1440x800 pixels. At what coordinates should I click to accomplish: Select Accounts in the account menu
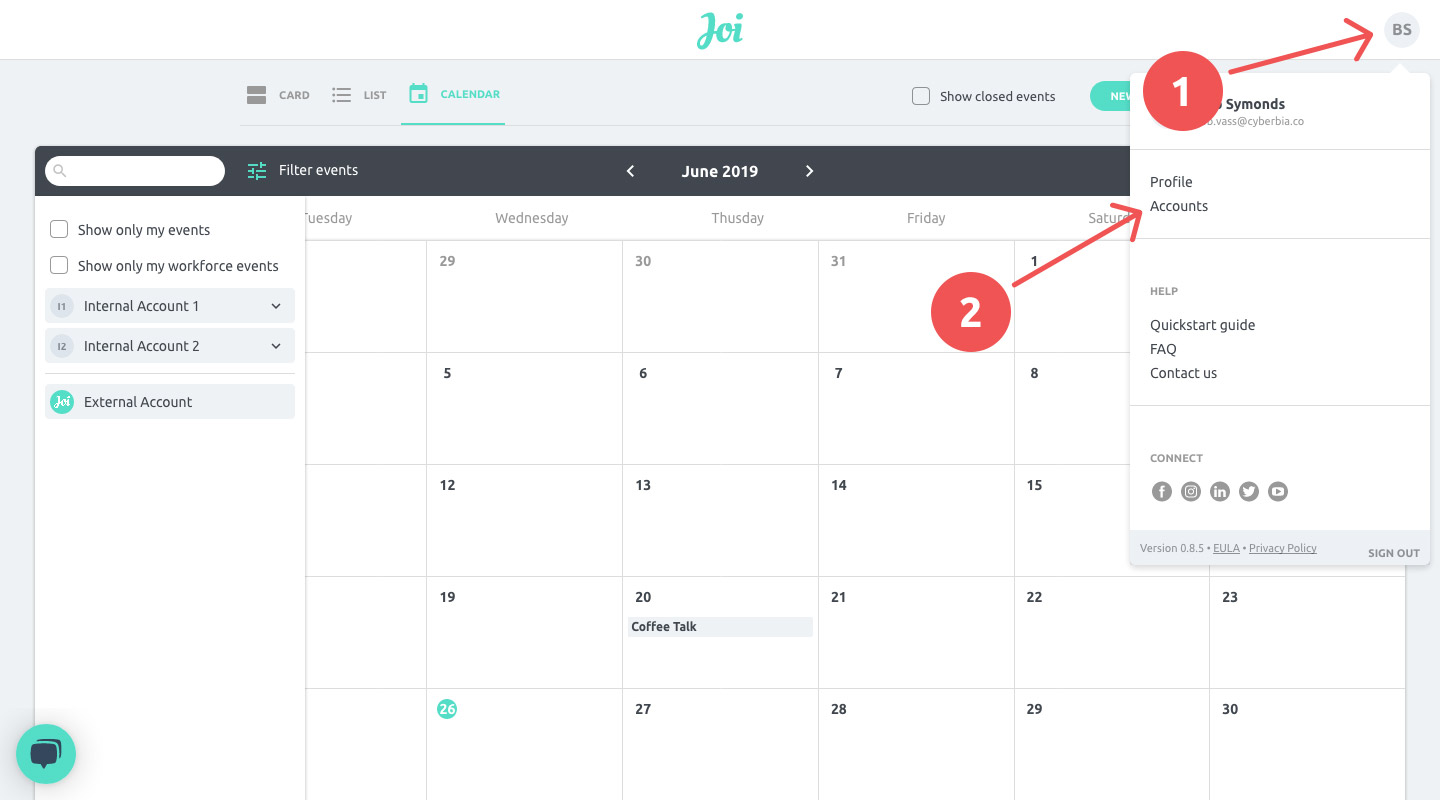(x=1179, y=206)
